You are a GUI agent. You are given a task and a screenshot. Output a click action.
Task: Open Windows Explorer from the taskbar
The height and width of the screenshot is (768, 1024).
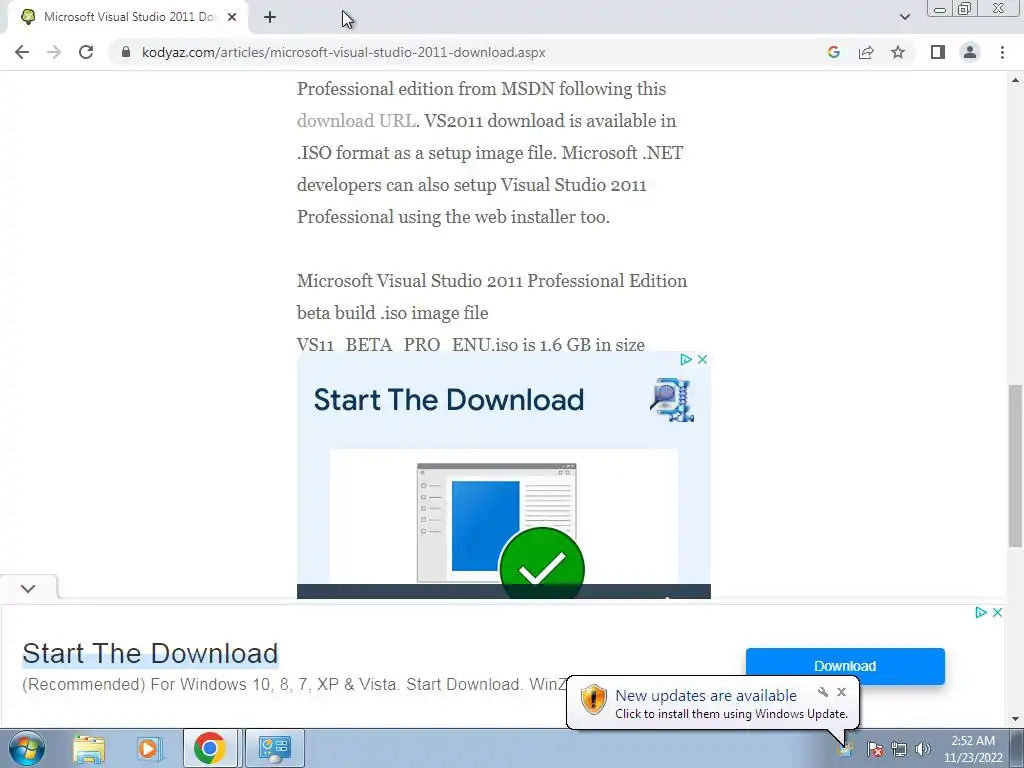pyautogui.click(x=89, y=748)
